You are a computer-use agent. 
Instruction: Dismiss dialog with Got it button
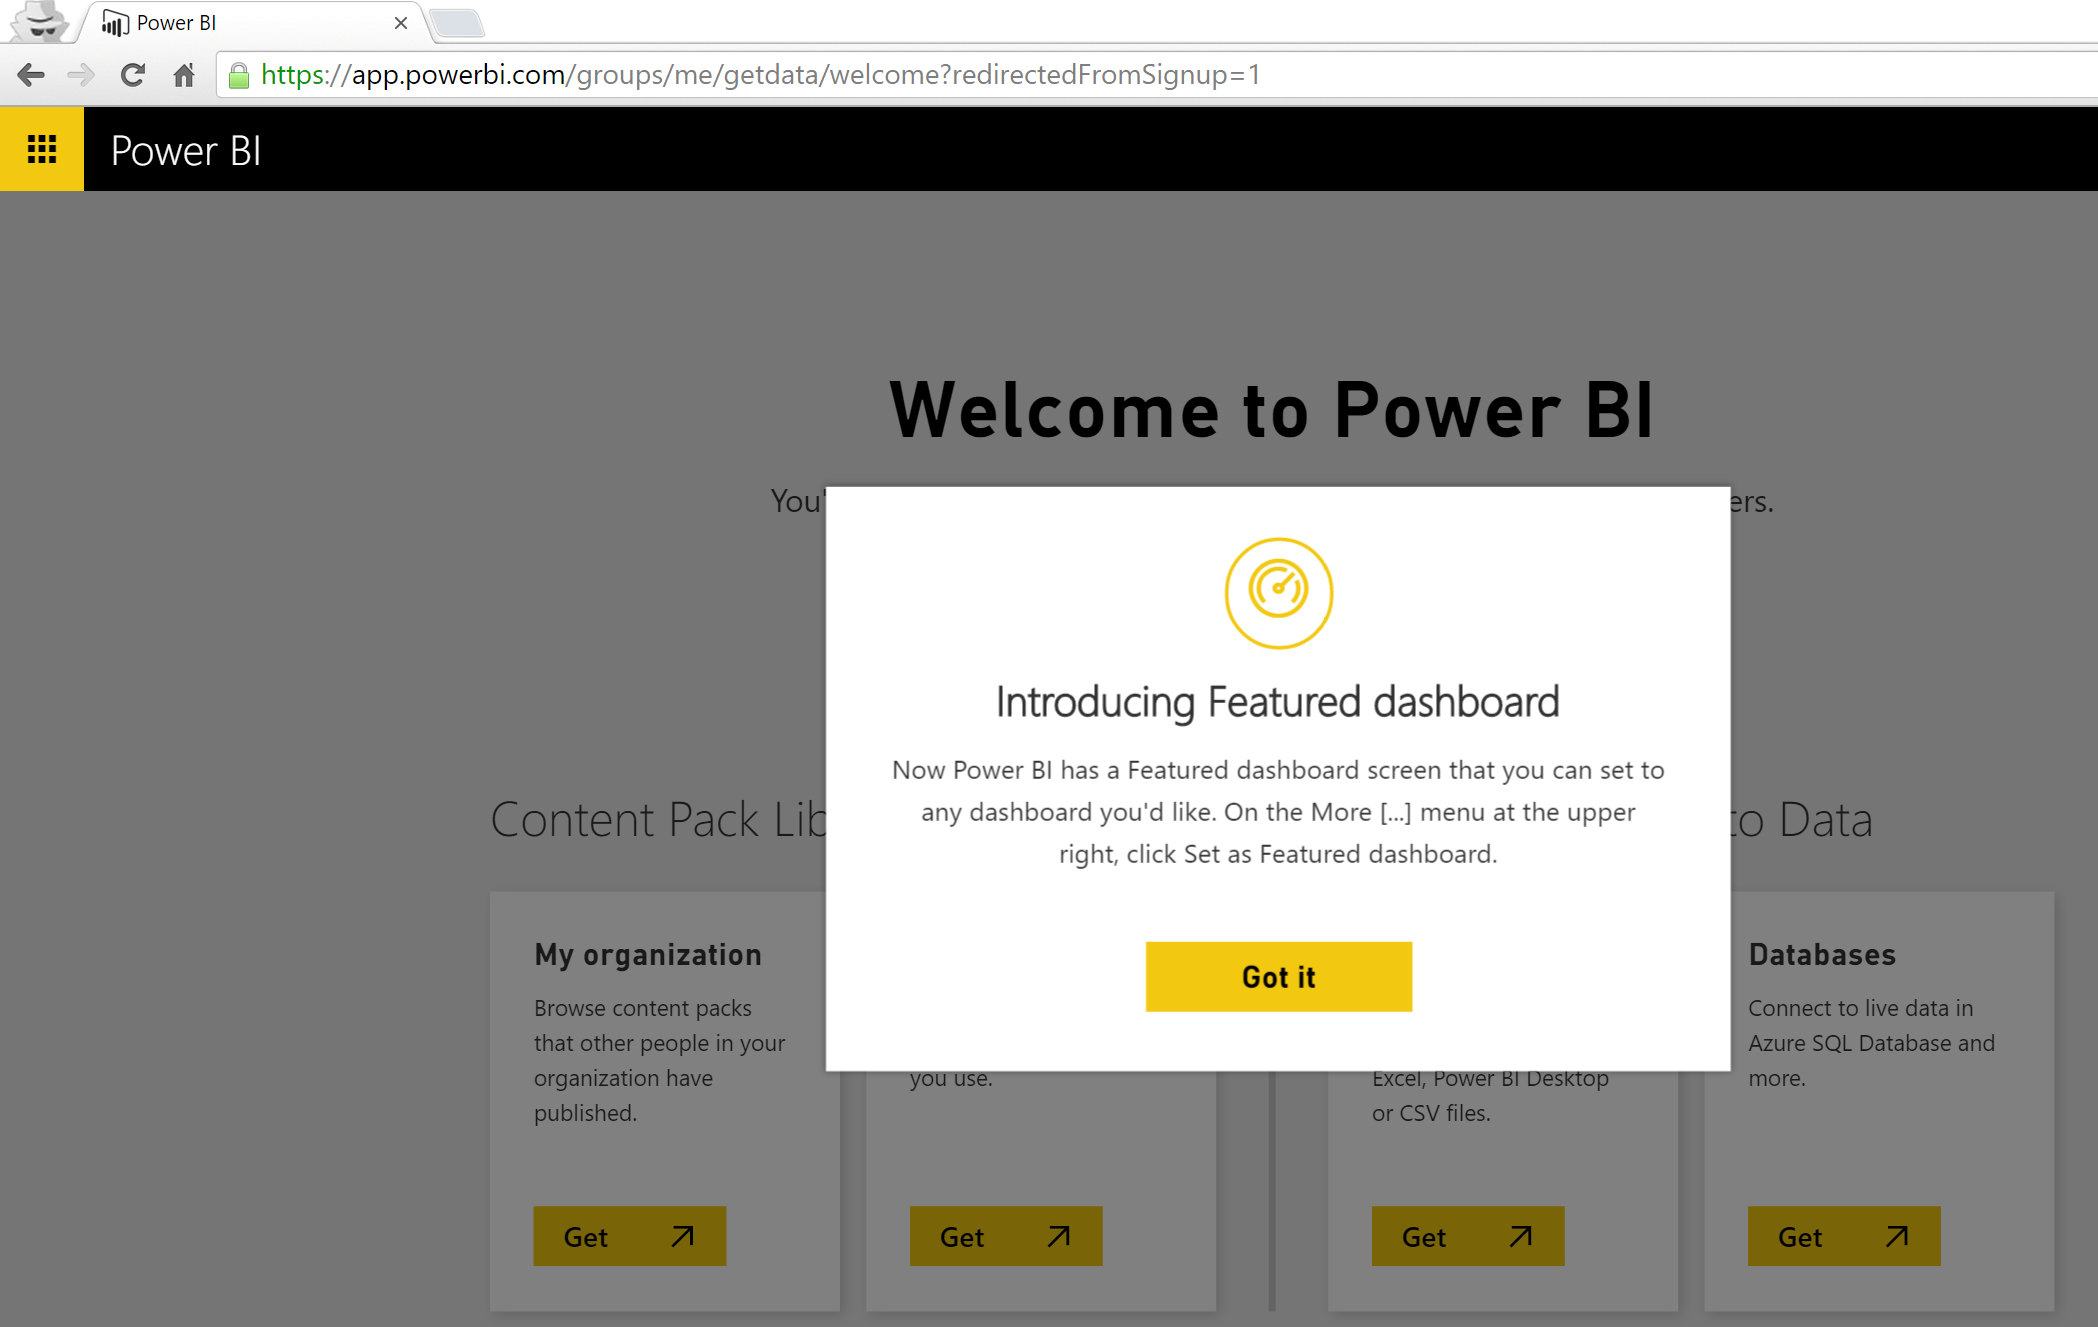(x=1278, y=976)
